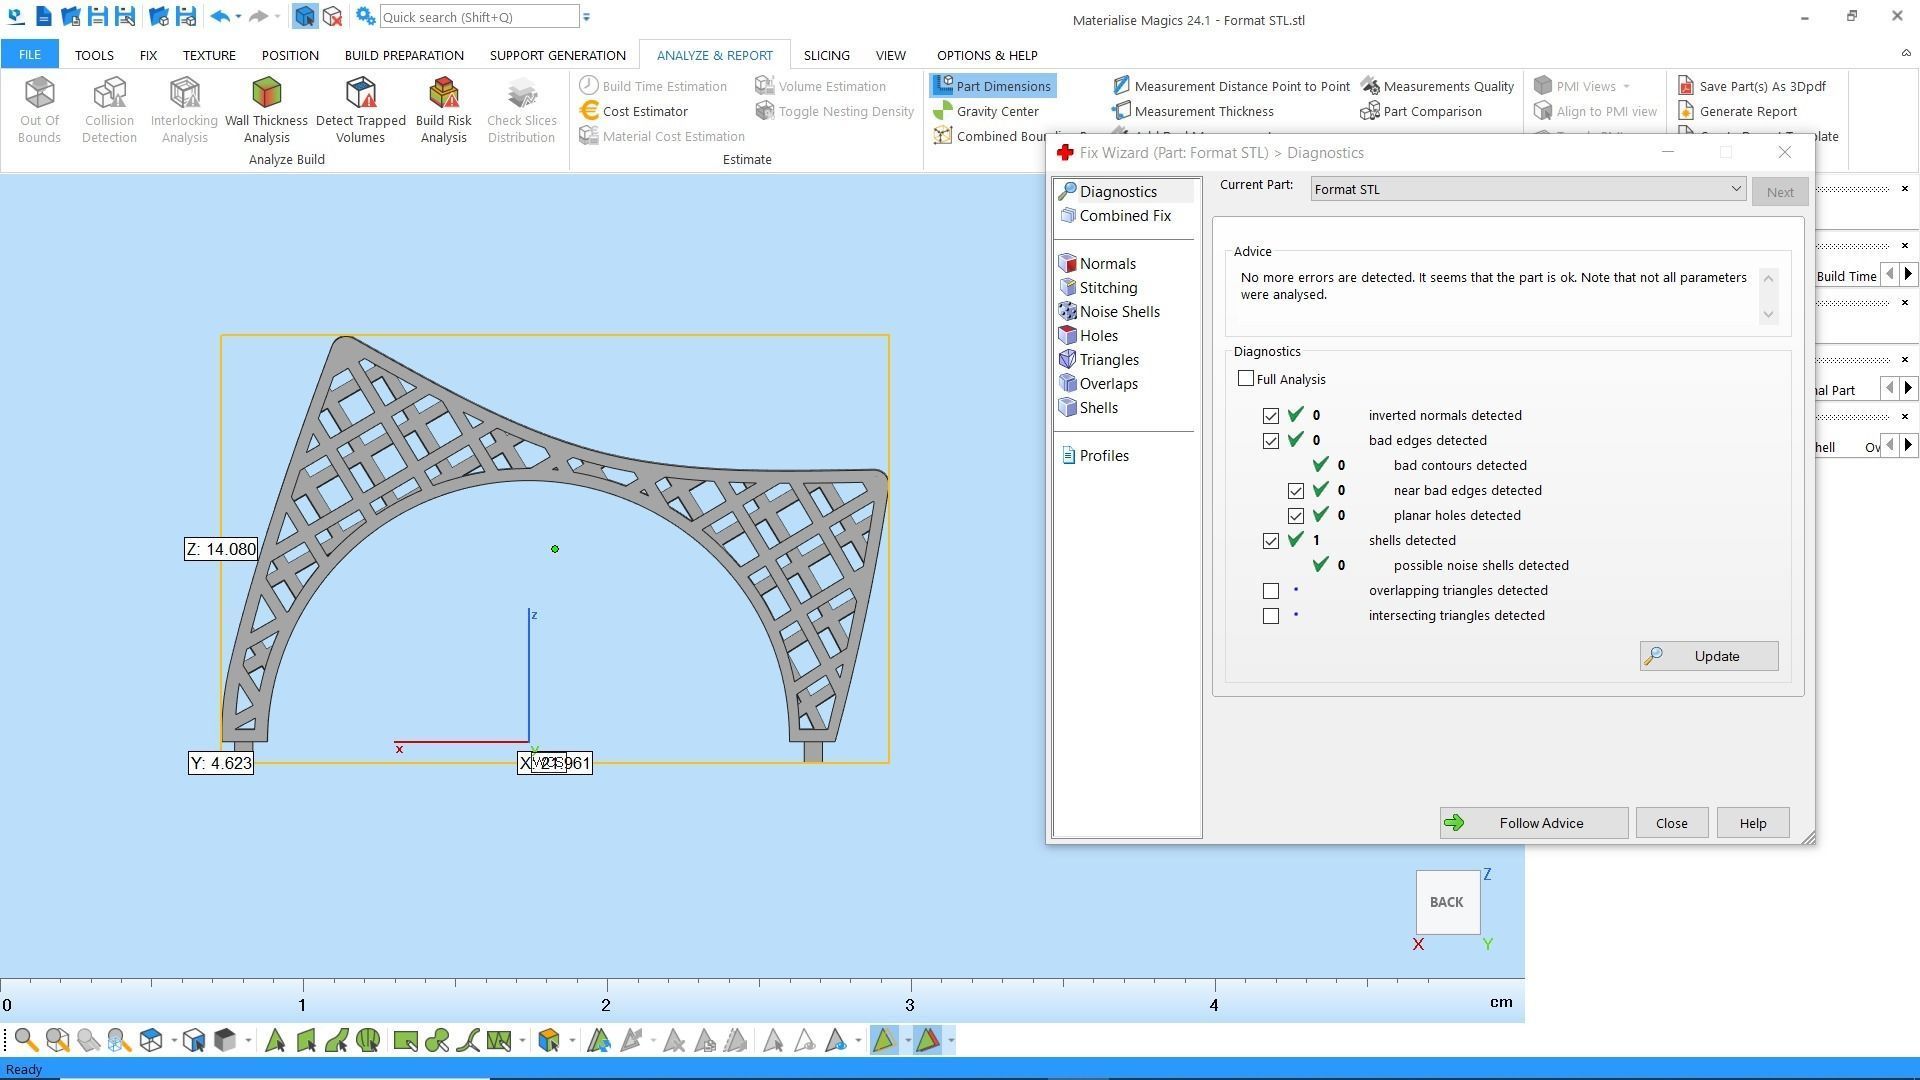Click Generate Report icon
Image resolution: width=1920 pixels, height=1080 pixels.
click(x=1747, y=111)
